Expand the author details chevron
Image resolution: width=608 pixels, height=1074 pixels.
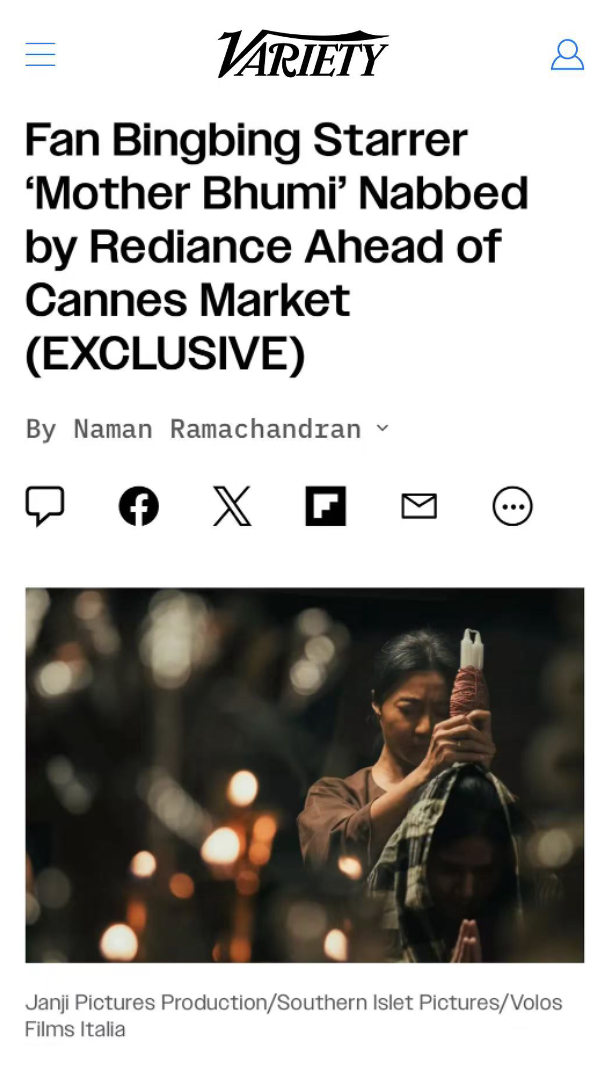pos(383,428)
